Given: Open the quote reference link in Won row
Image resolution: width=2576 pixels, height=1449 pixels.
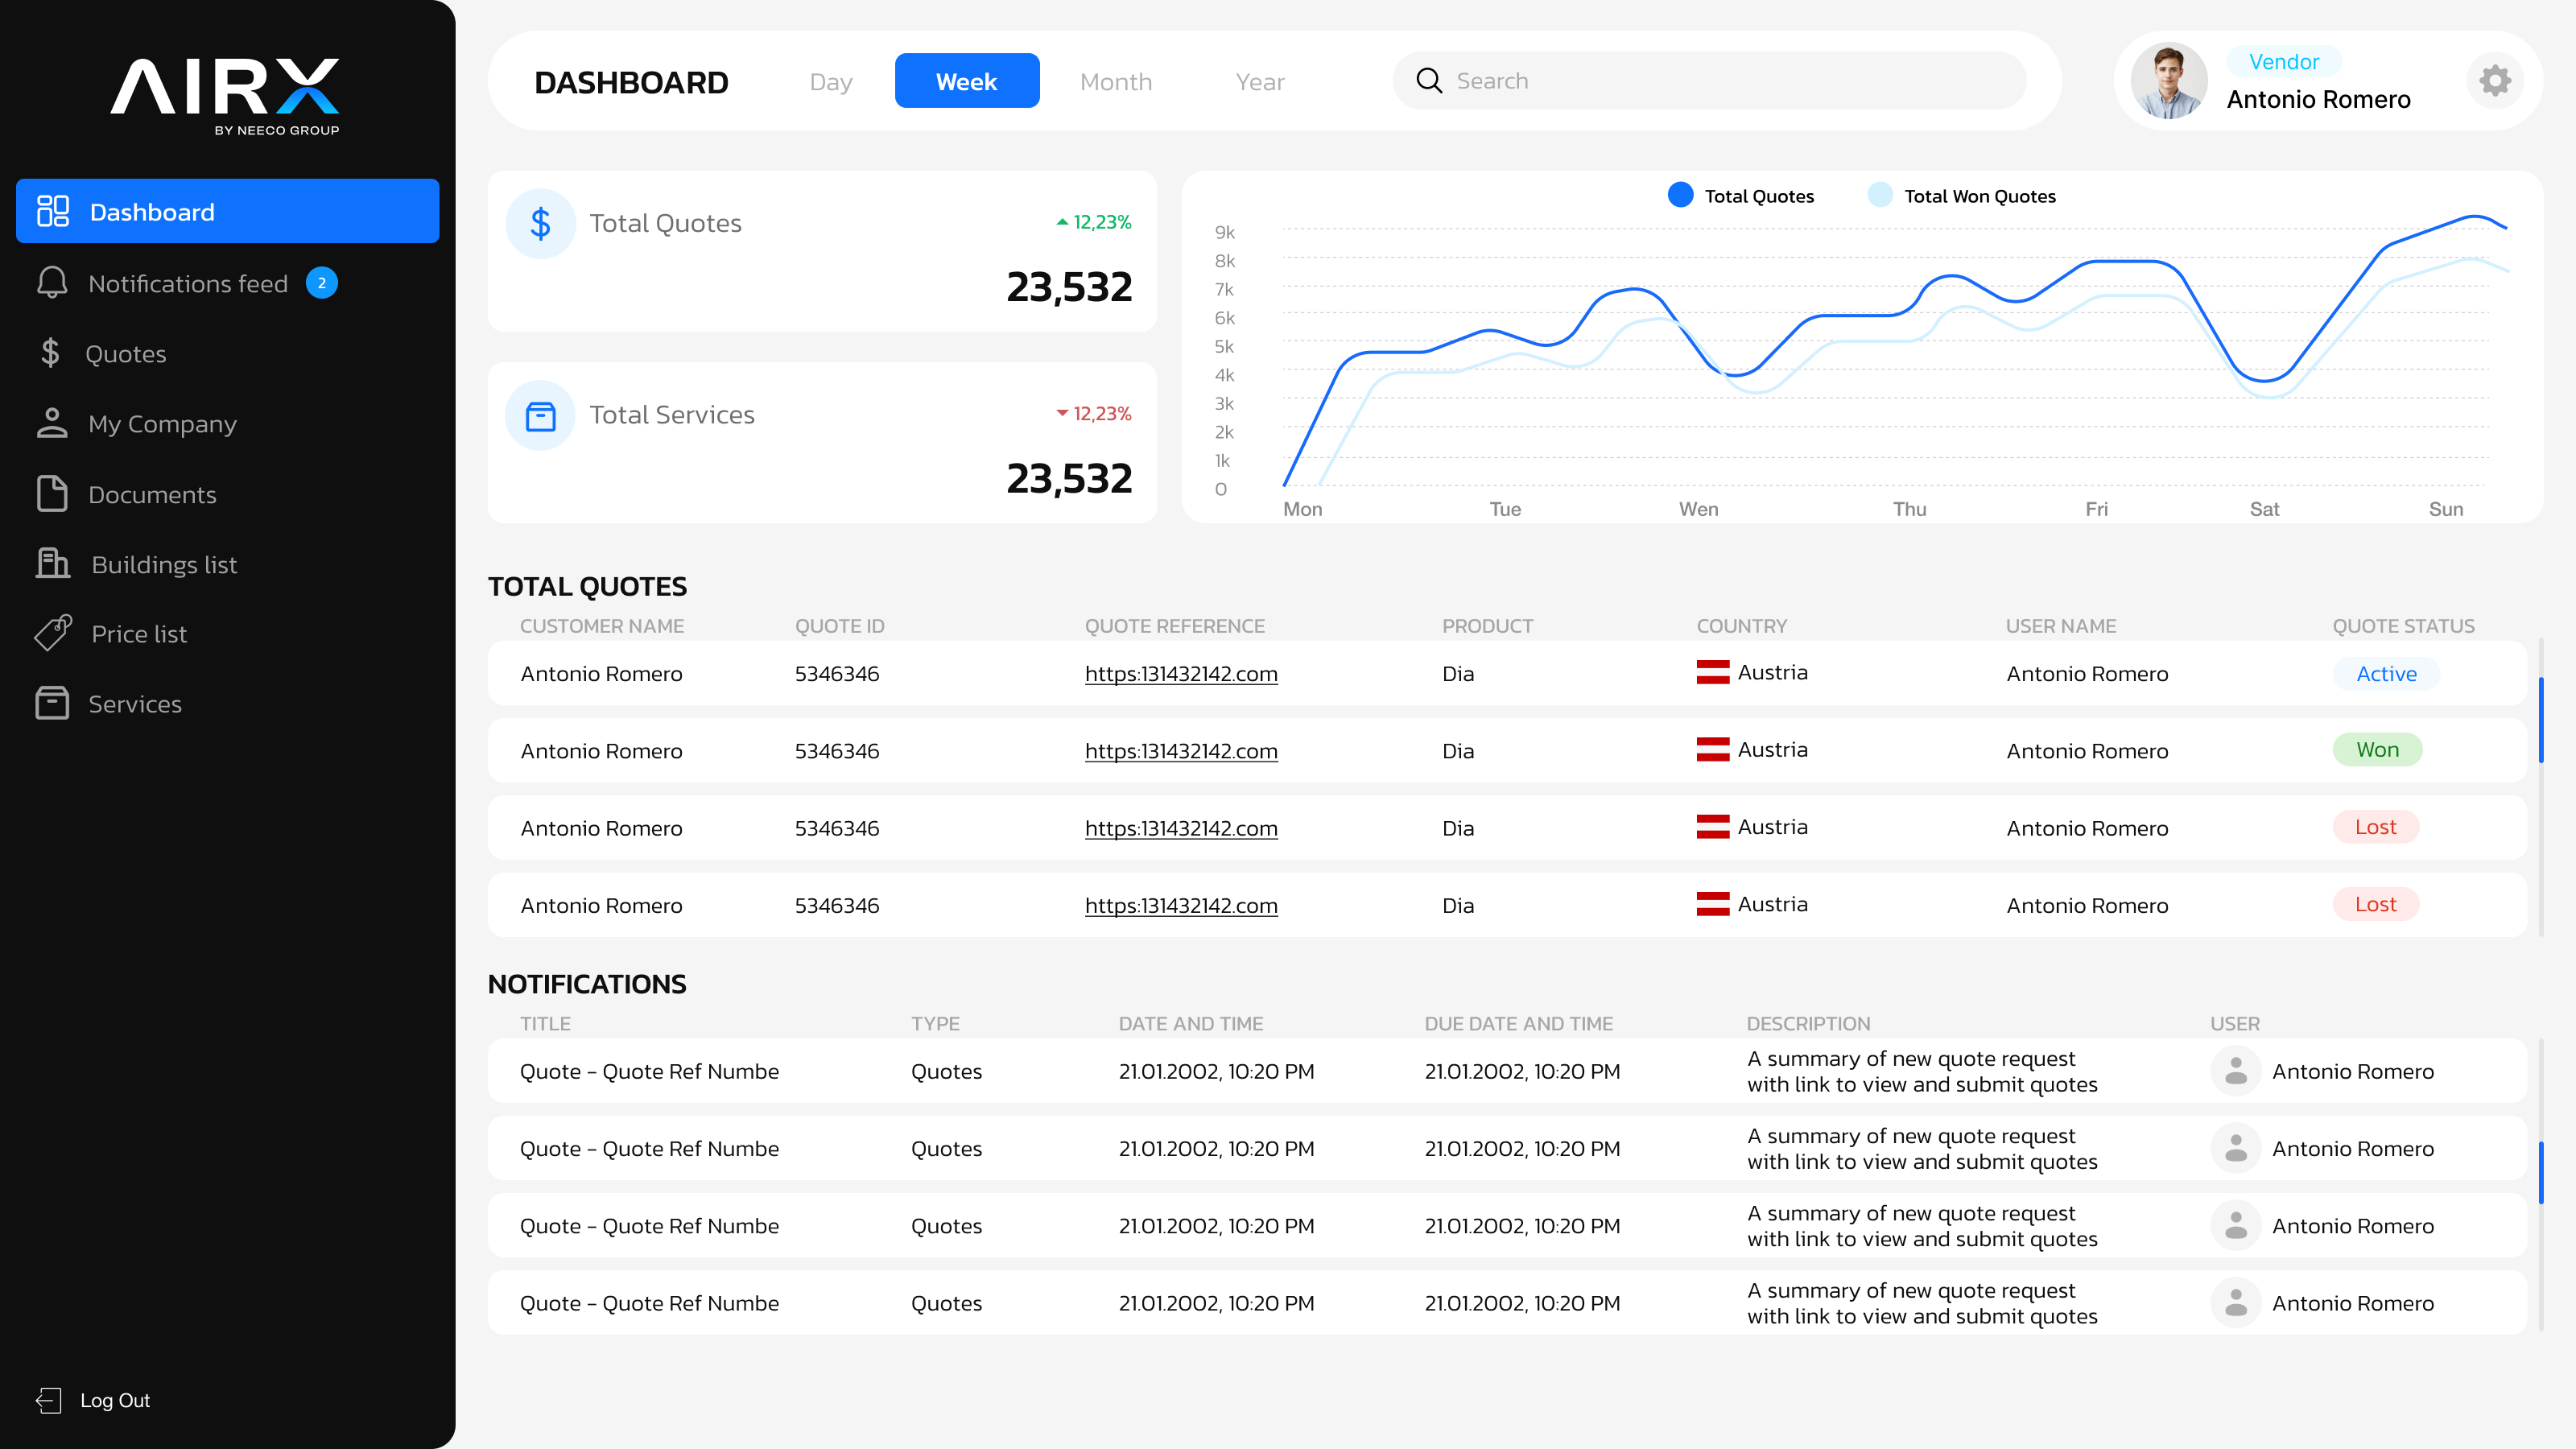Looking at the screenshot, I should [1181, 751].
